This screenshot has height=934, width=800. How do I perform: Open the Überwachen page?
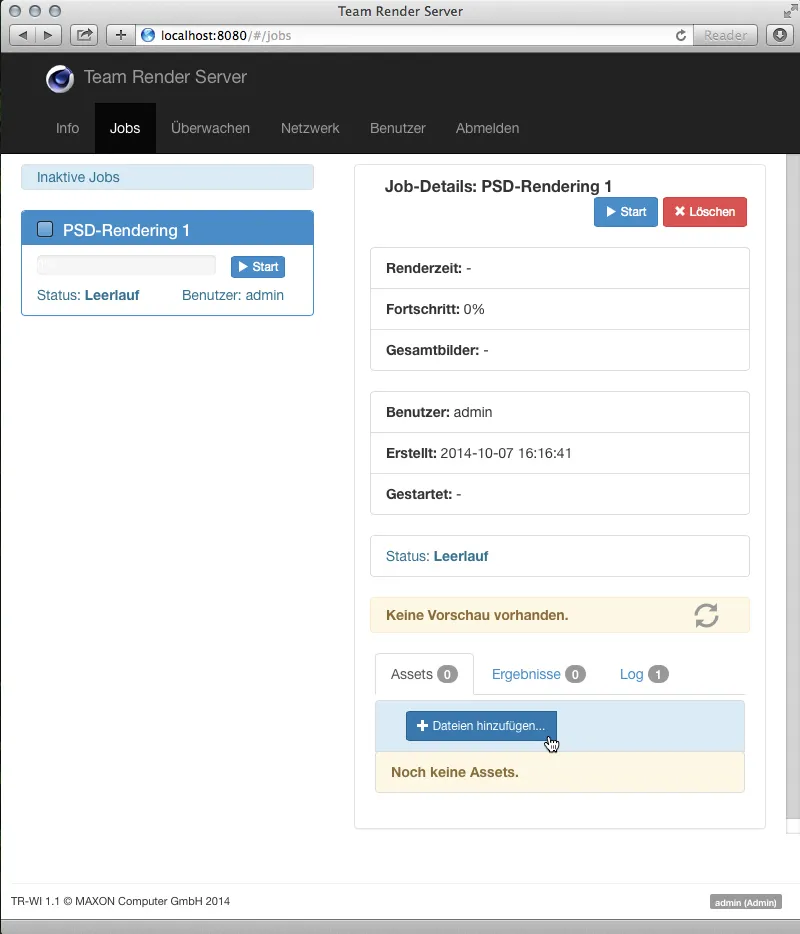coord(210,128)
